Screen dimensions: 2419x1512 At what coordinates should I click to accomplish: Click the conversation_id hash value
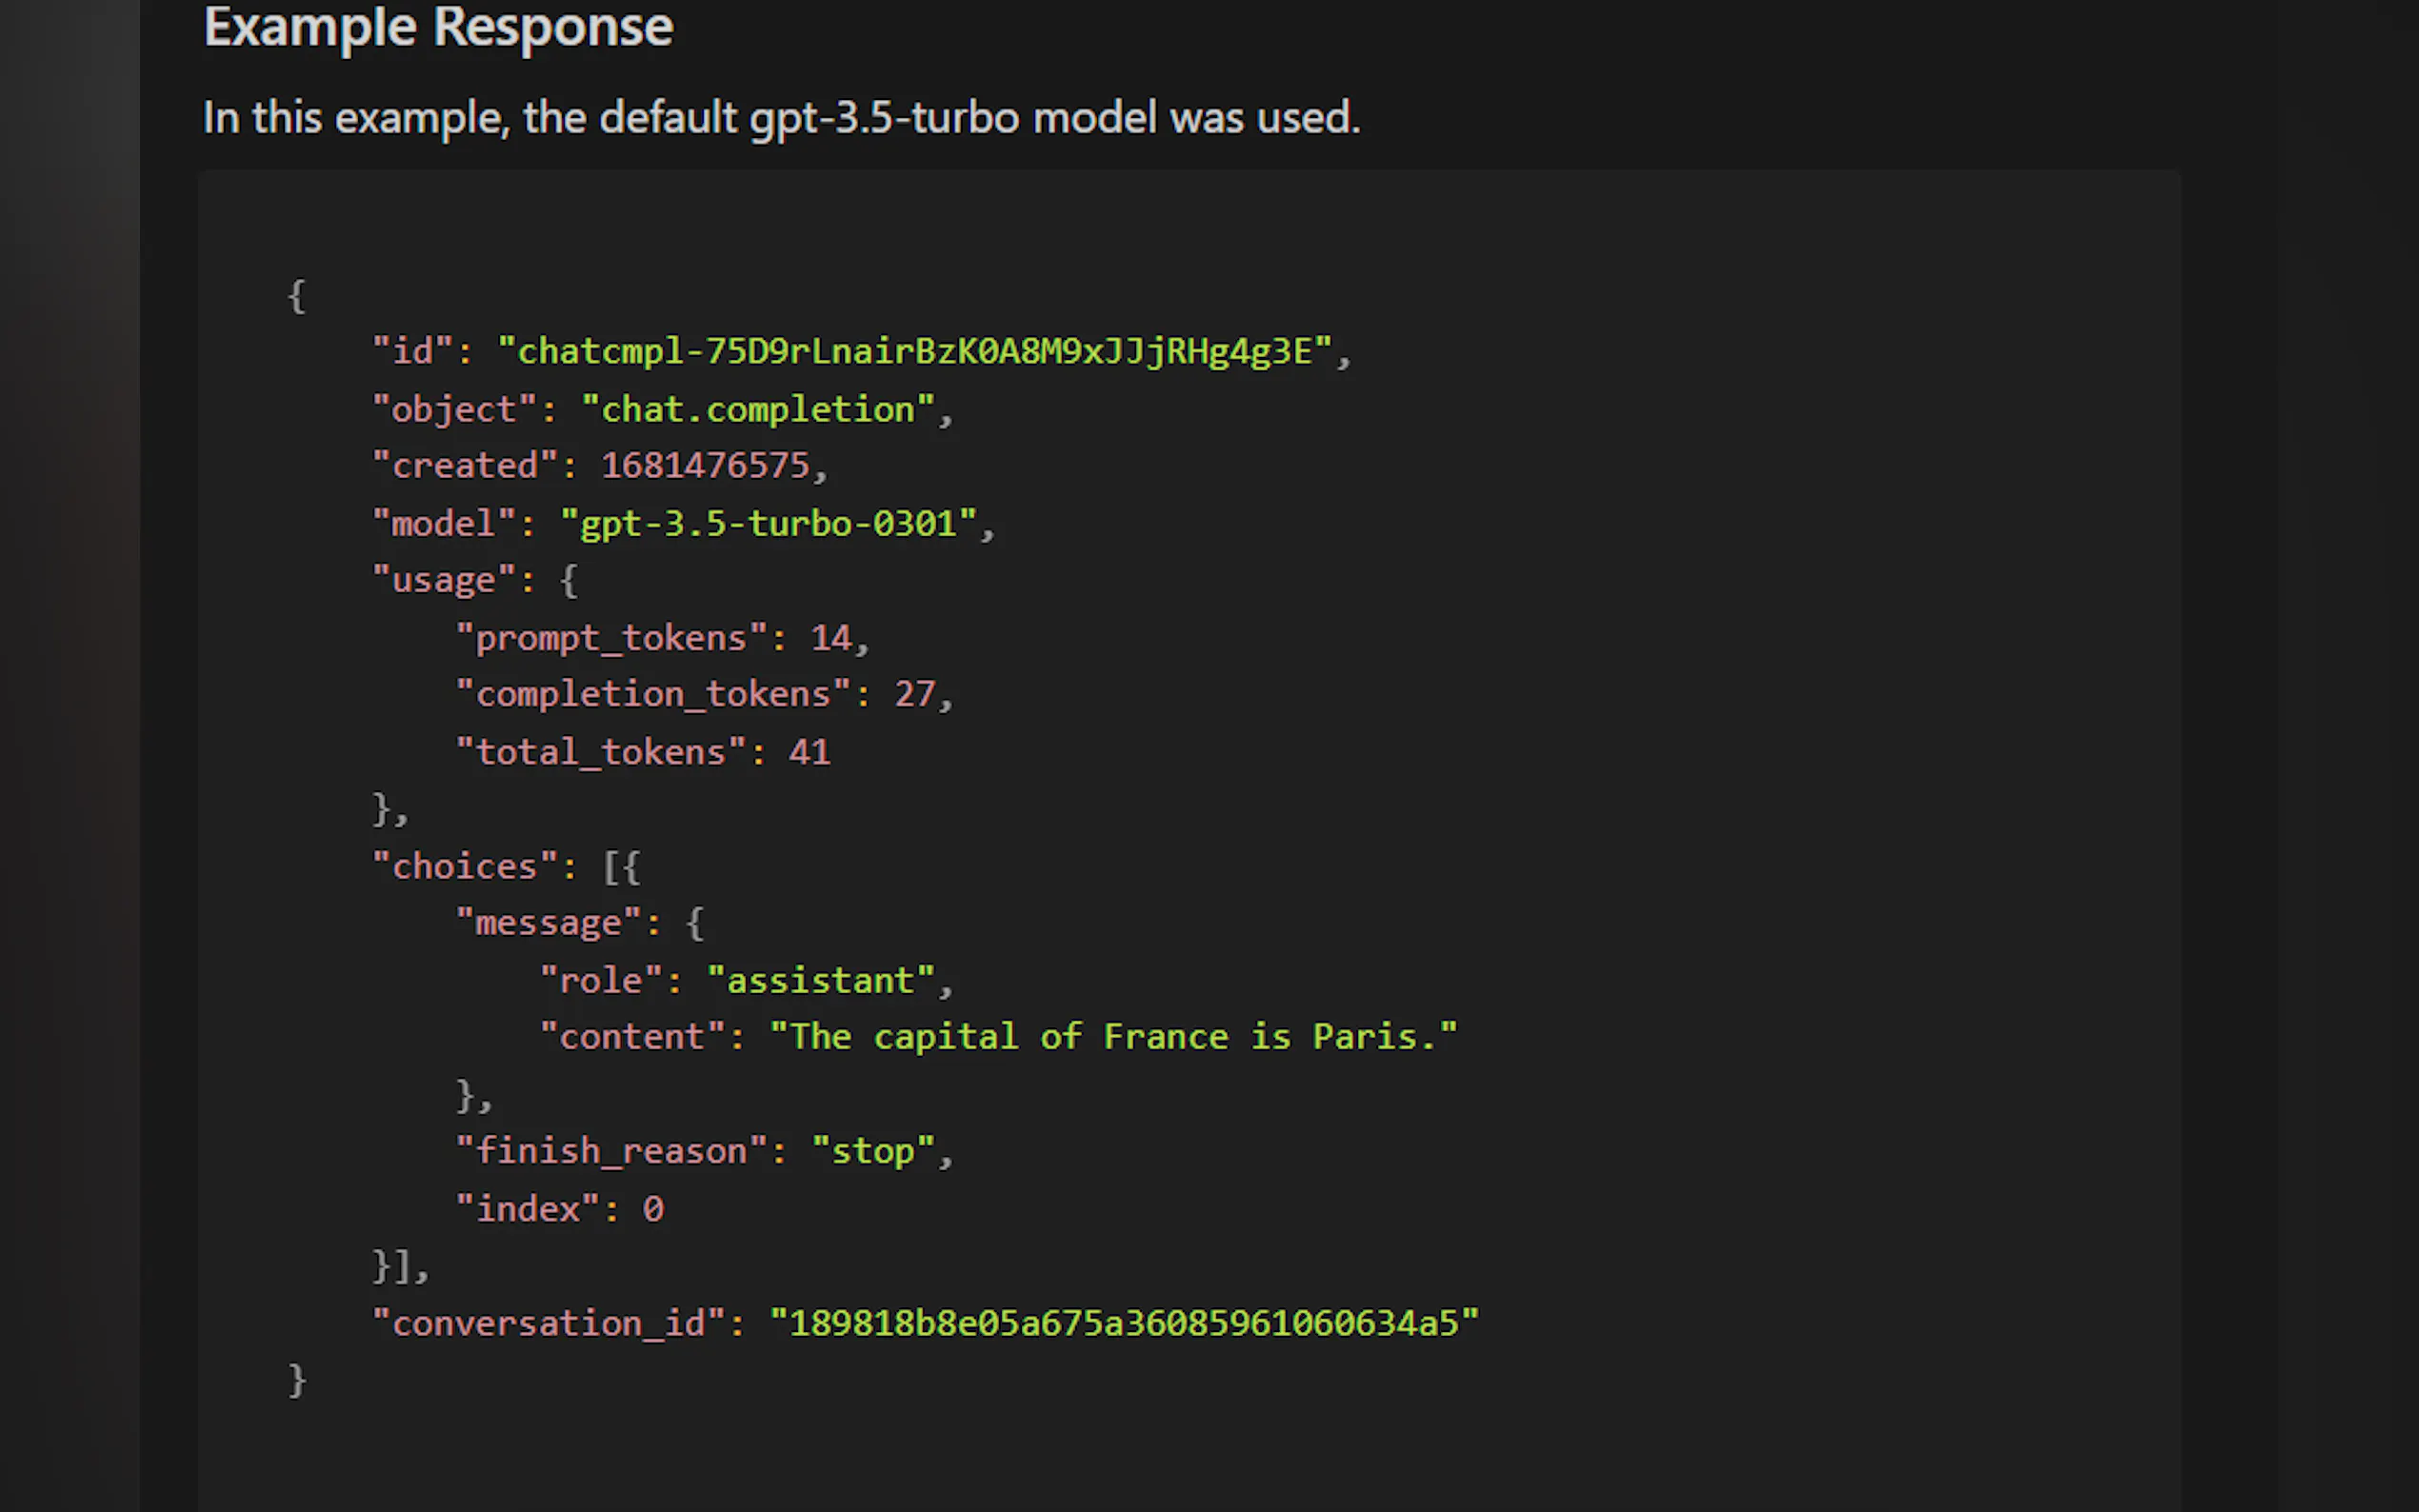[1123, 1323]
